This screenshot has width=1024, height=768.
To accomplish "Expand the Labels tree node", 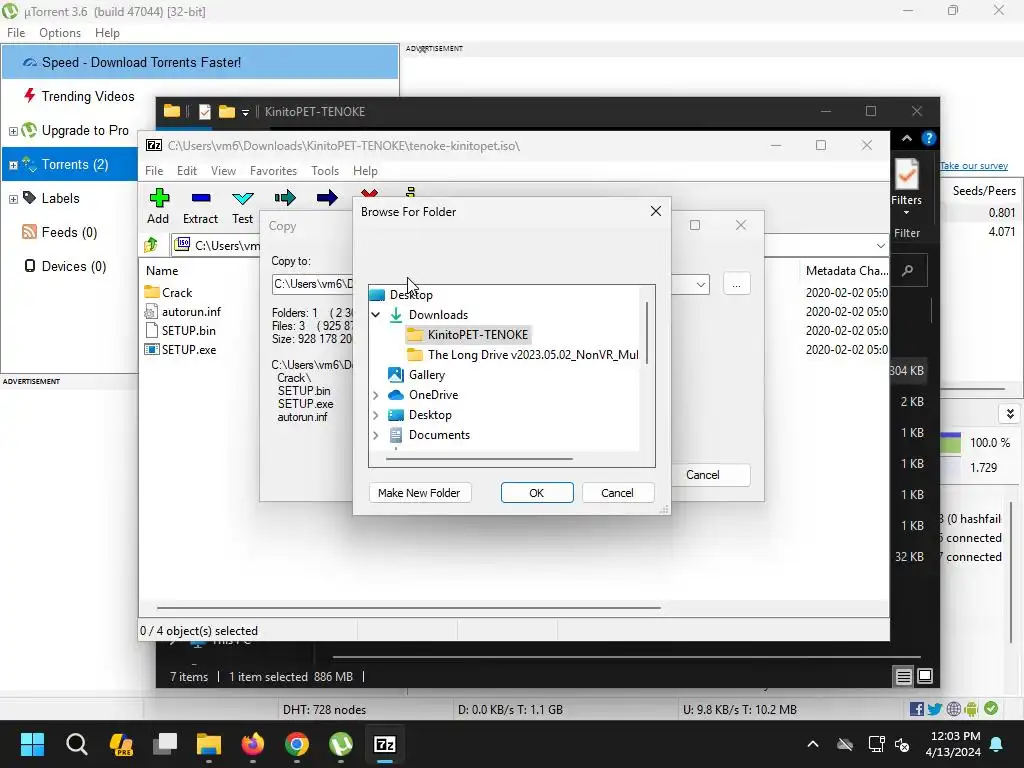I will (13, 199).
